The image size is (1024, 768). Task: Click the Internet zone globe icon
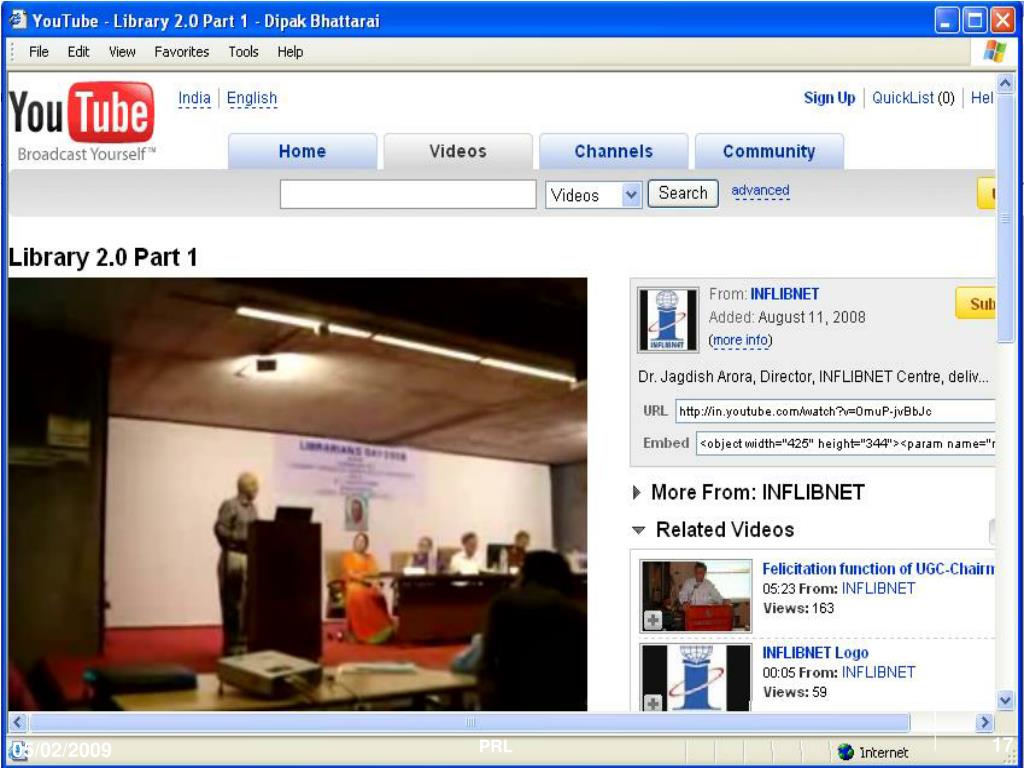pos(846,752)
